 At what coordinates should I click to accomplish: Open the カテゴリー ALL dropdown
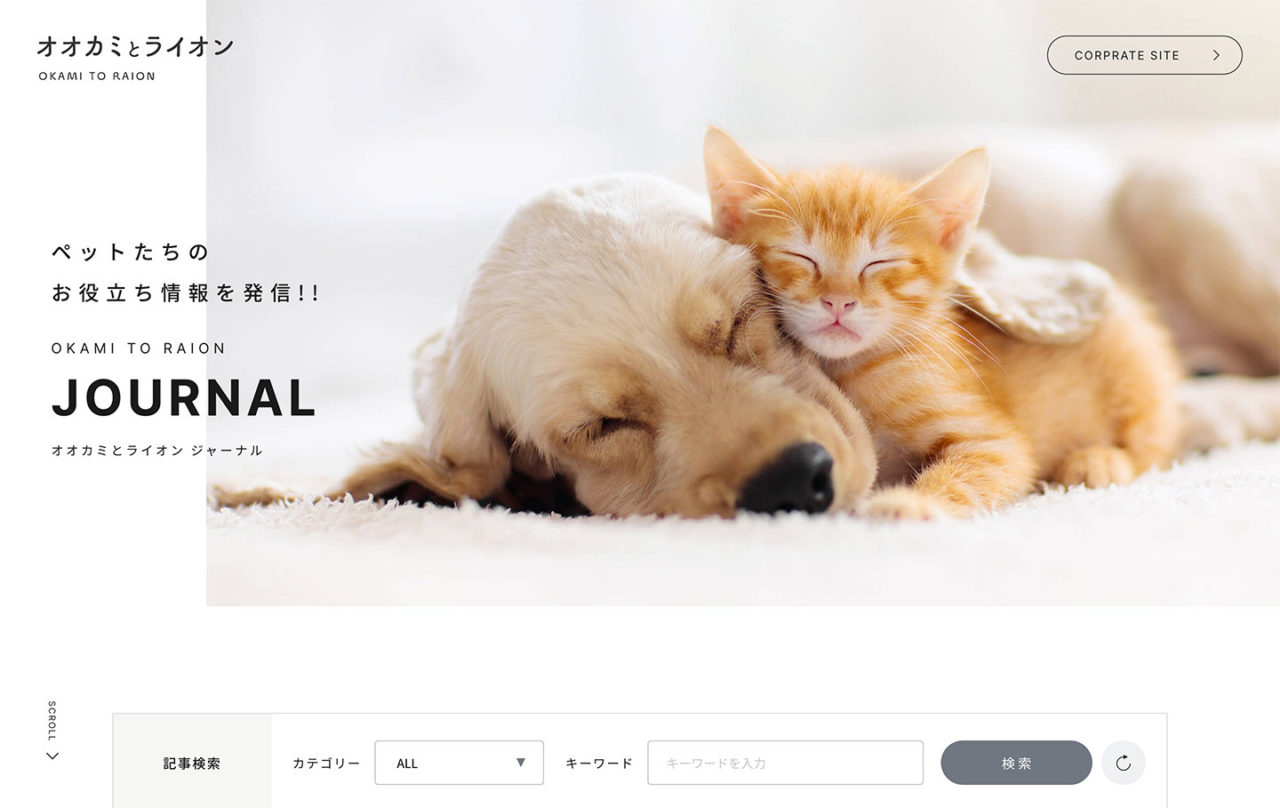tap(459, 763)
